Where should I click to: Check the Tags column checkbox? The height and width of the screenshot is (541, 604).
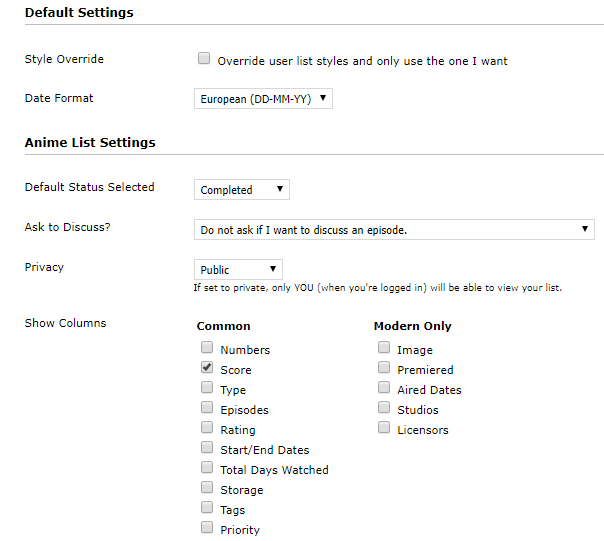click(x=207, y=508)
